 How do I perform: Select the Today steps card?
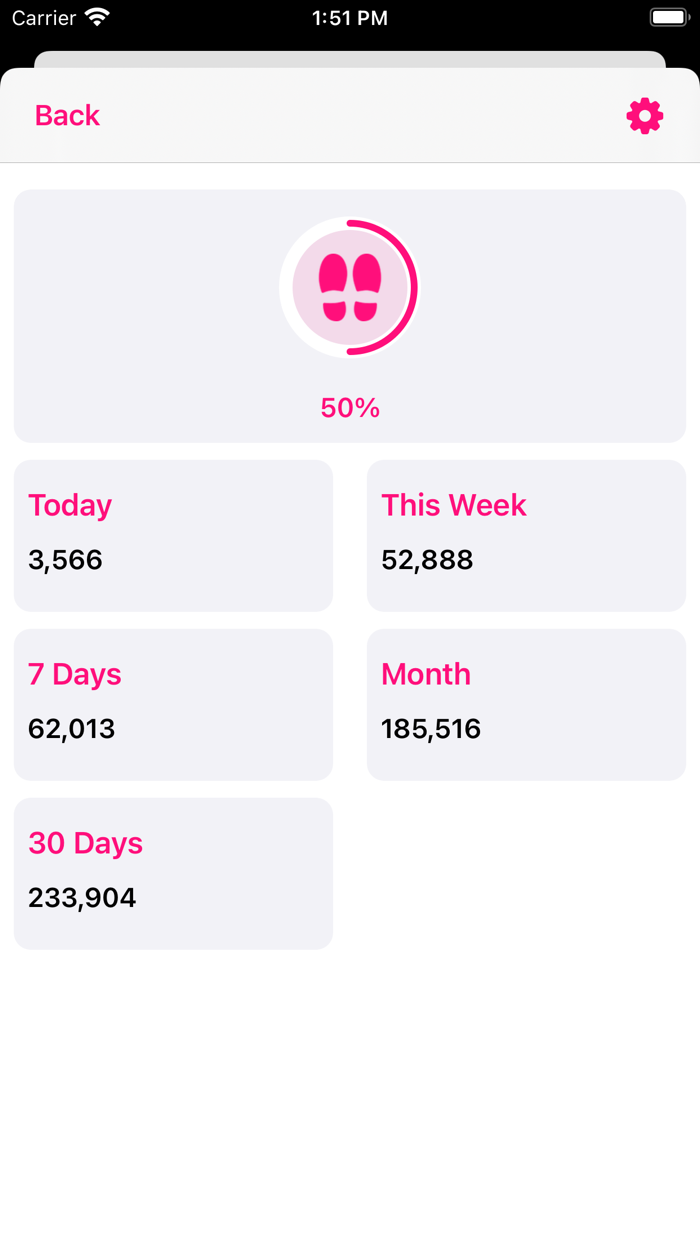(x=173, y=535)
